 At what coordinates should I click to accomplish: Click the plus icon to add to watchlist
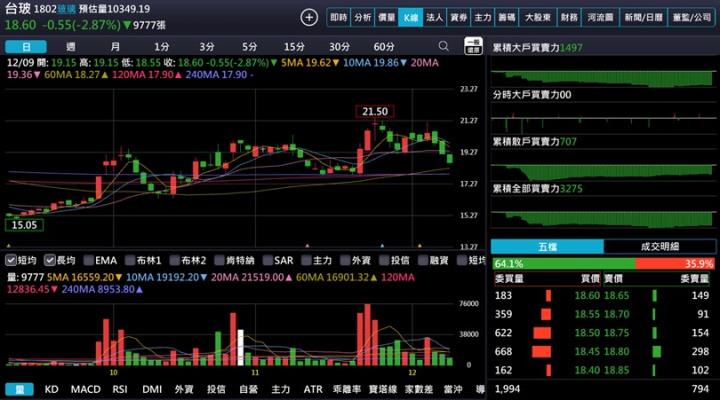[x=309, y=17]
